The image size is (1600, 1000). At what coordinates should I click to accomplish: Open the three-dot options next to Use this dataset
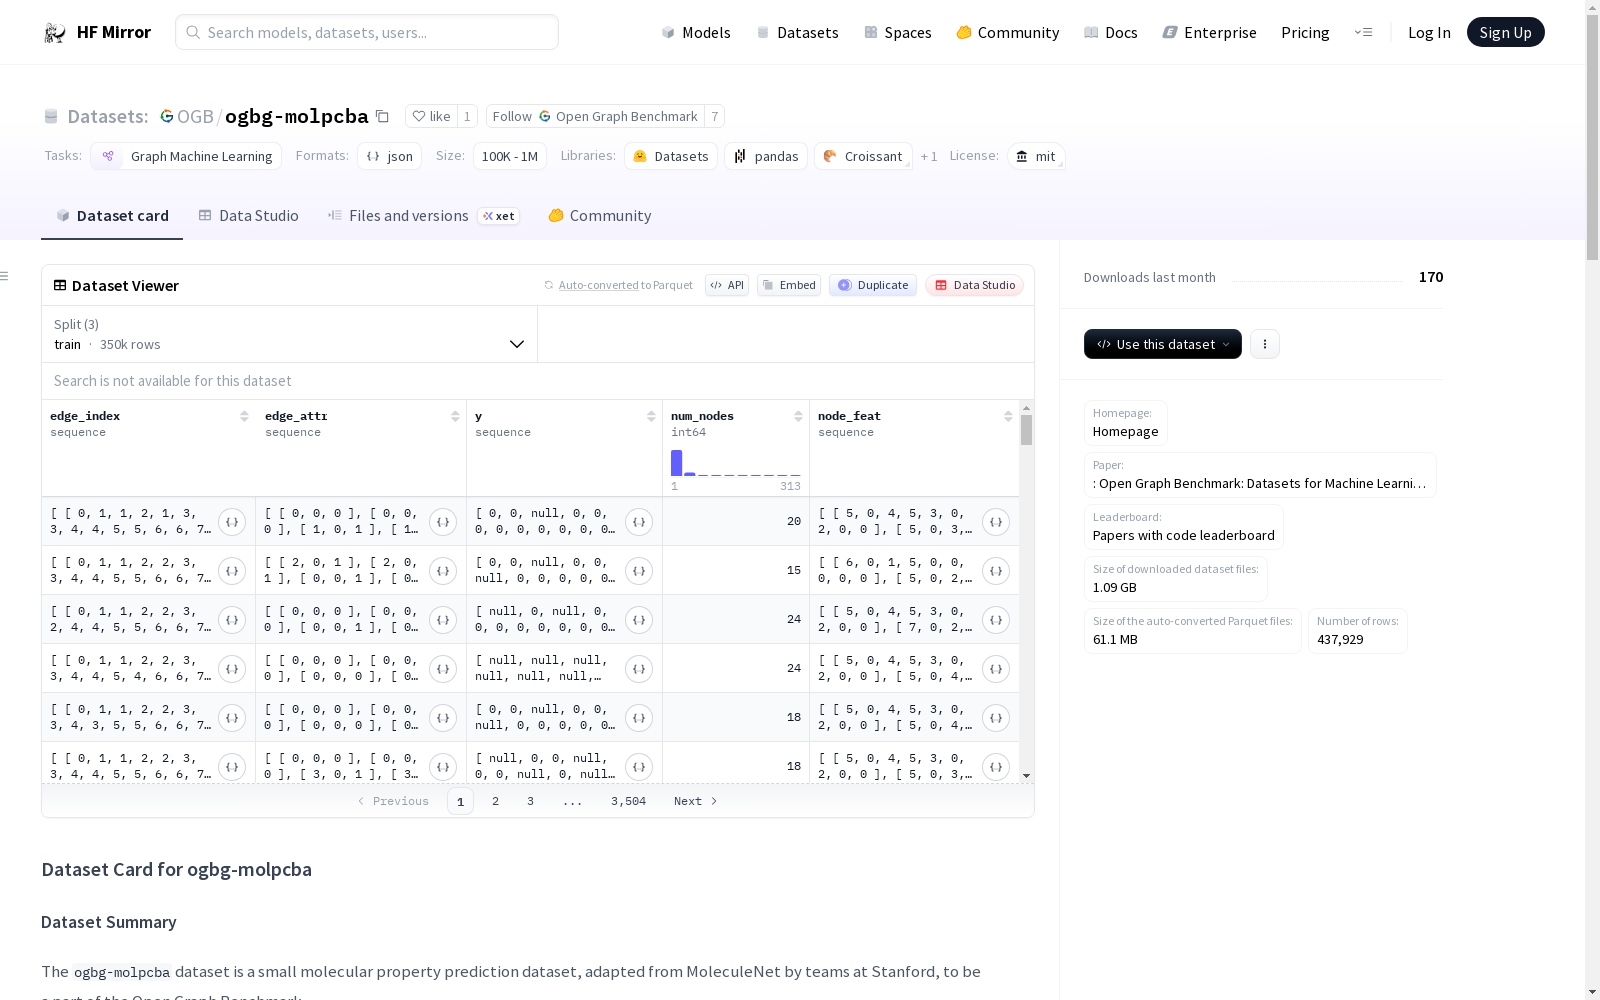1265,344
